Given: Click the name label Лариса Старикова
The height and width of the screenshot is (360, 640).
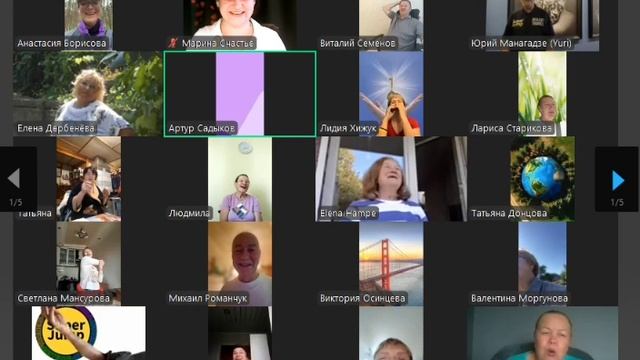Looking at the screenshot, I should click(x=511, y=128).
